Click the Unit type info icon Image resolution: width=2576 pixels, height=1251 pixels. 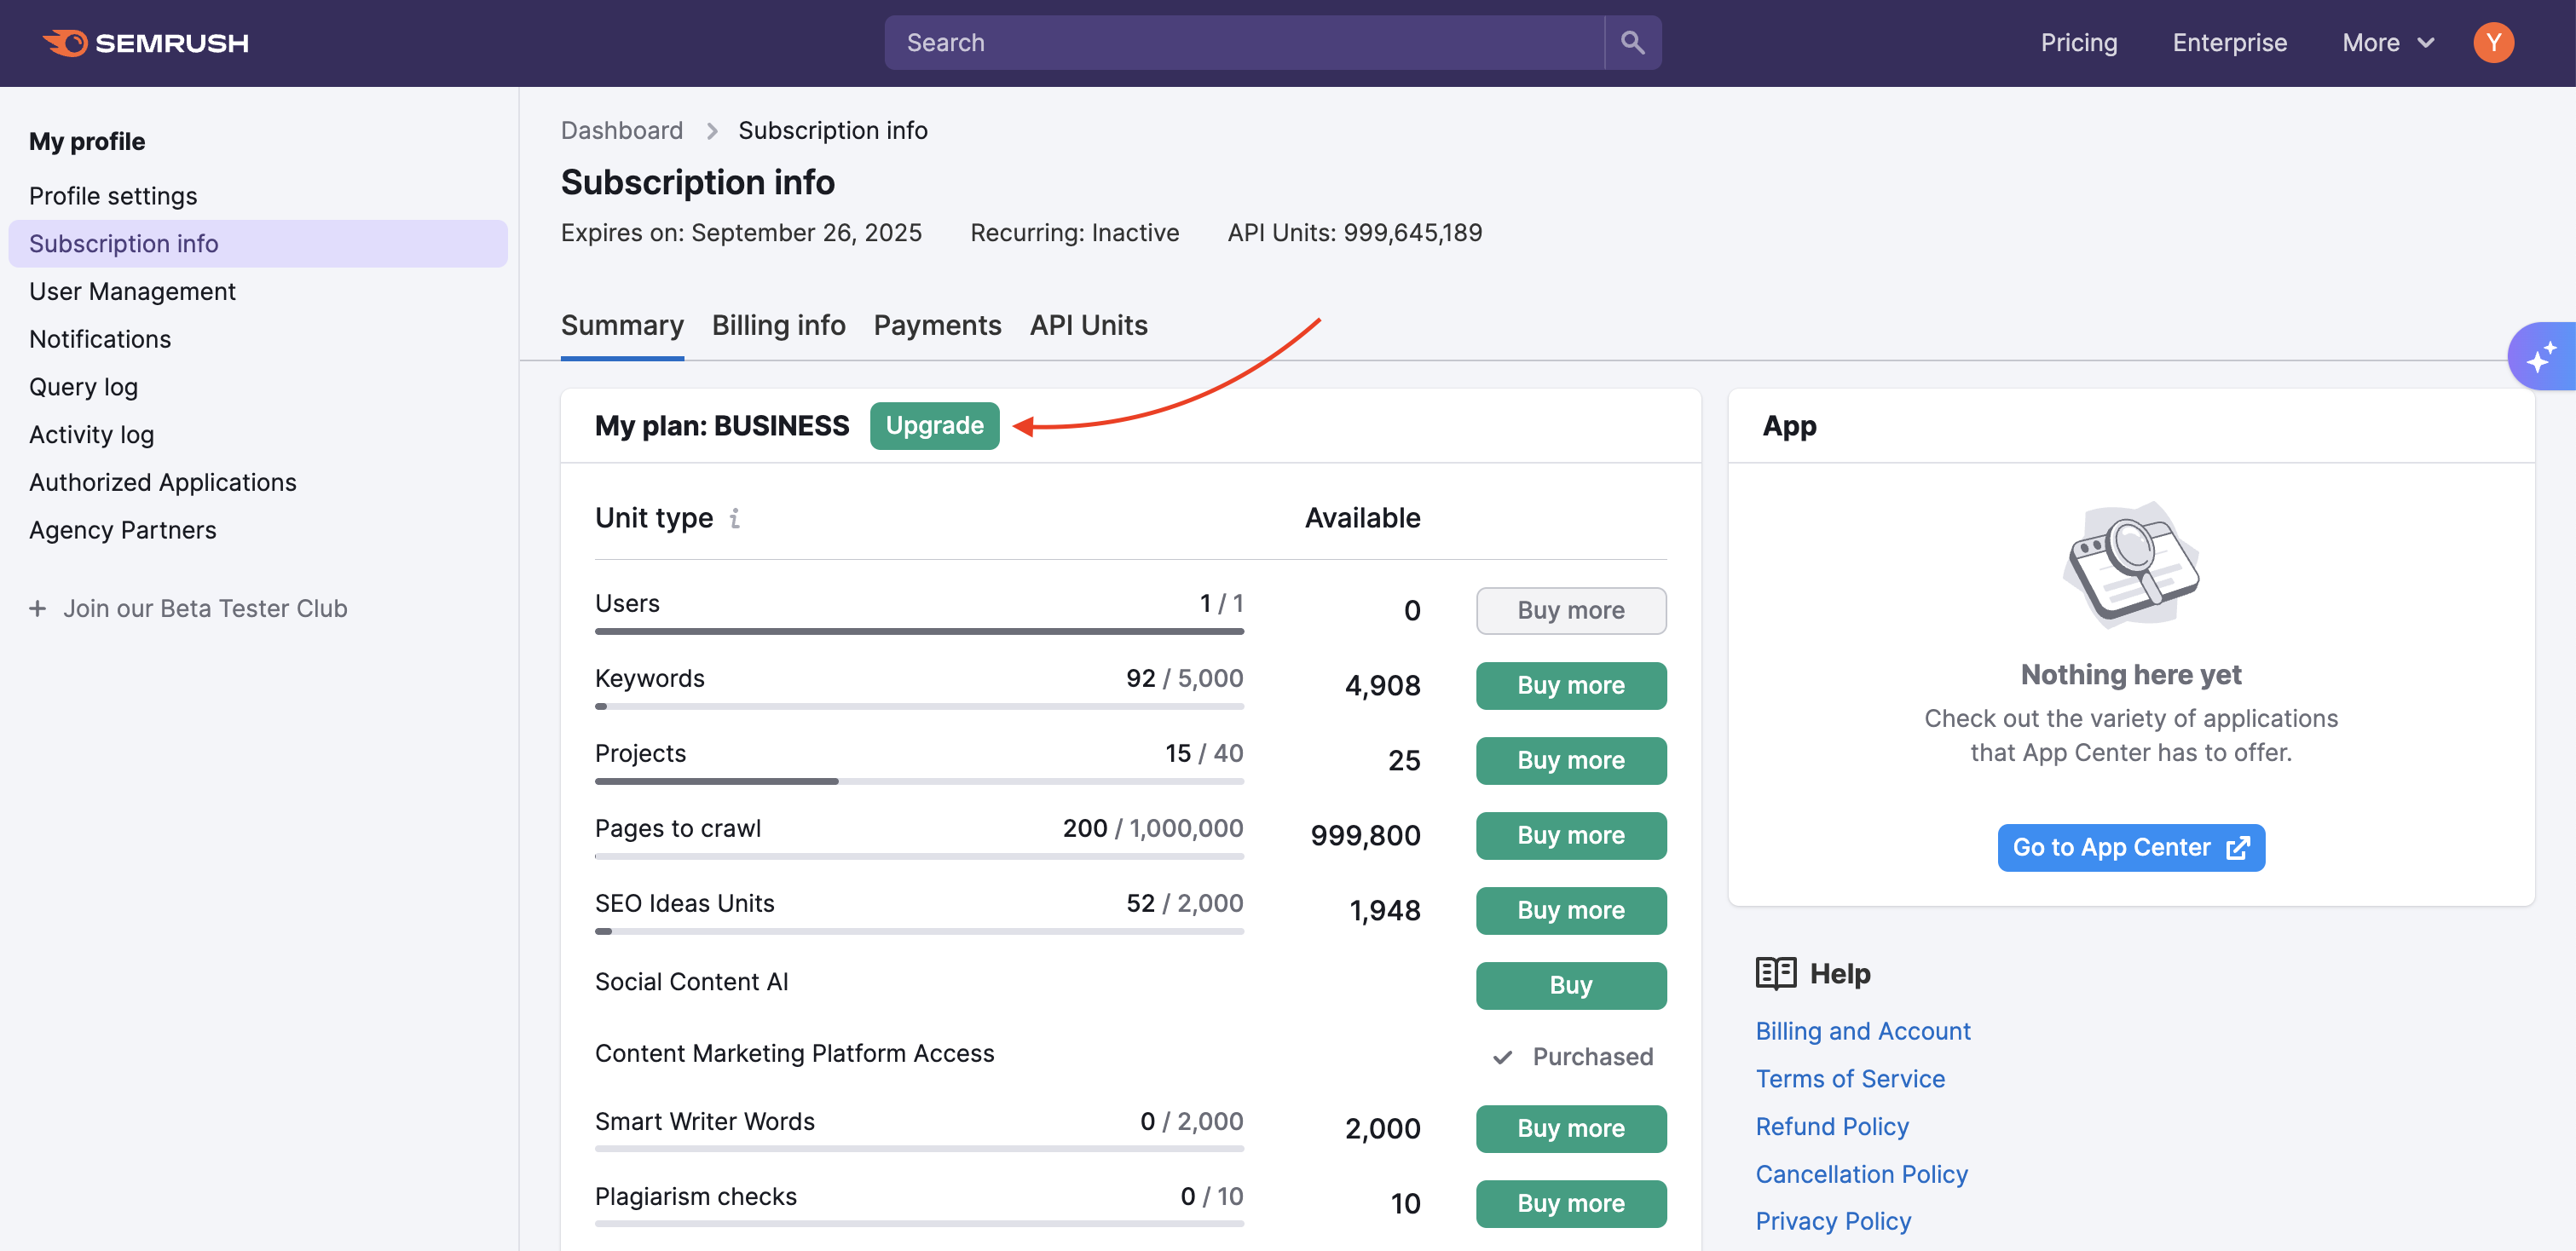(x=735, y=518)
